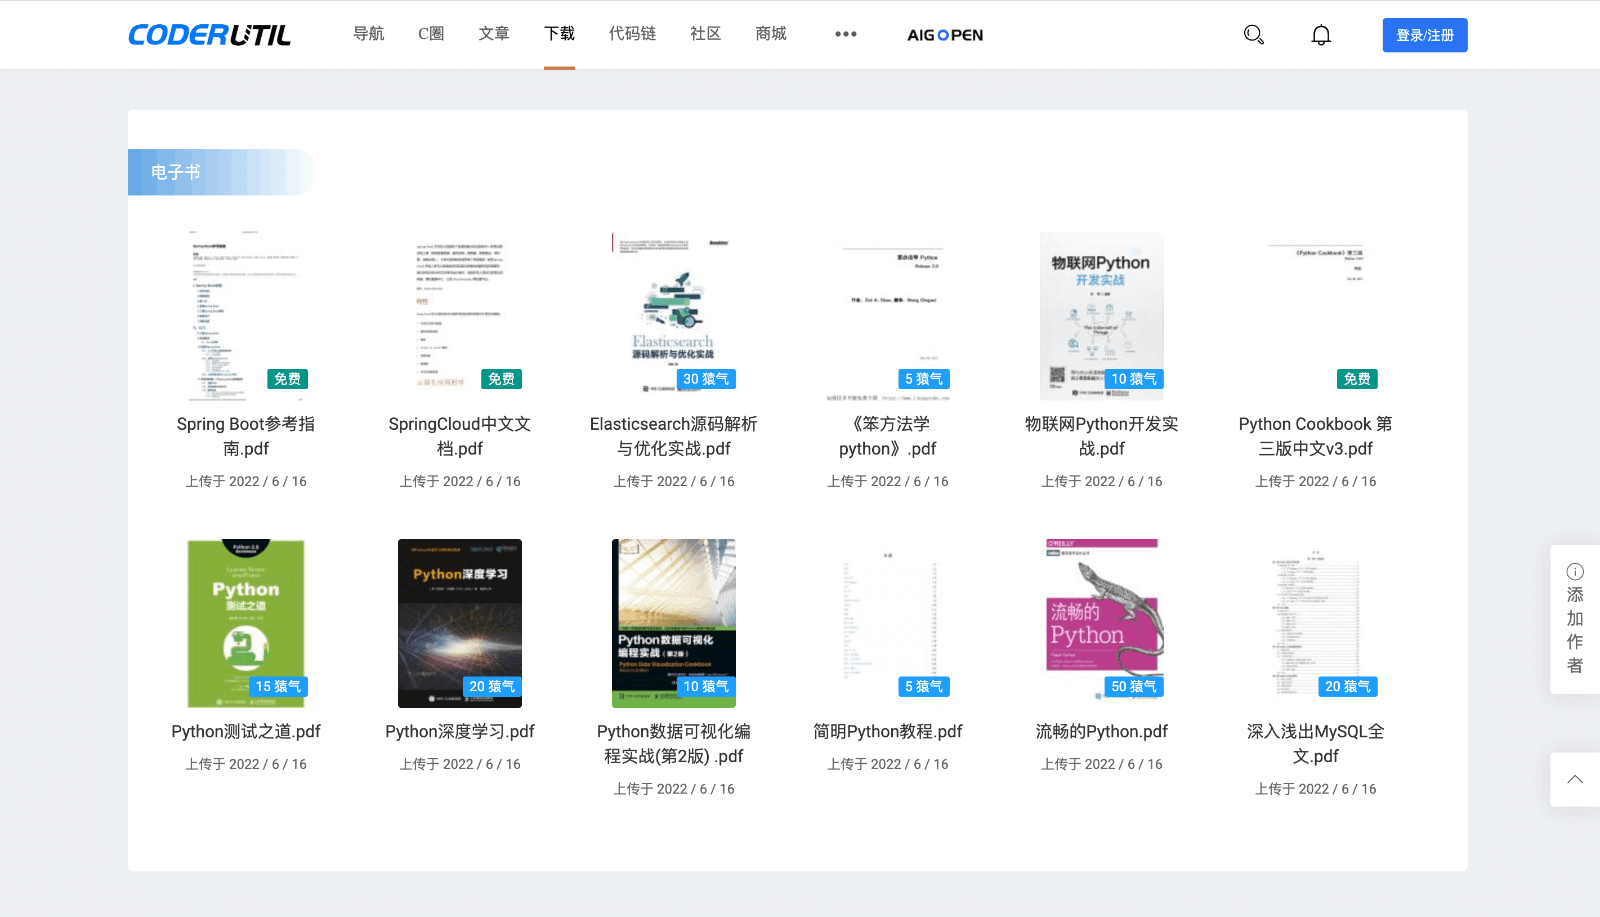Open the notifications bell icon
This screenshot has width=1600, height=917.
pos(1321,35)
